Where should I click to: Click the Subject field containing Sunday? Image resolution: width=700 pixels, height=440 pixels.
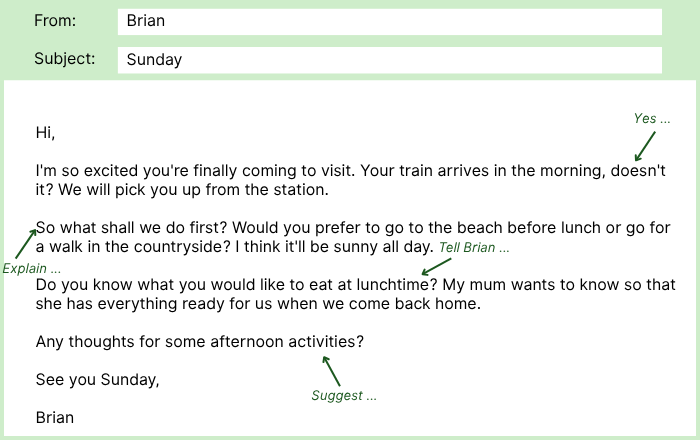389,59
